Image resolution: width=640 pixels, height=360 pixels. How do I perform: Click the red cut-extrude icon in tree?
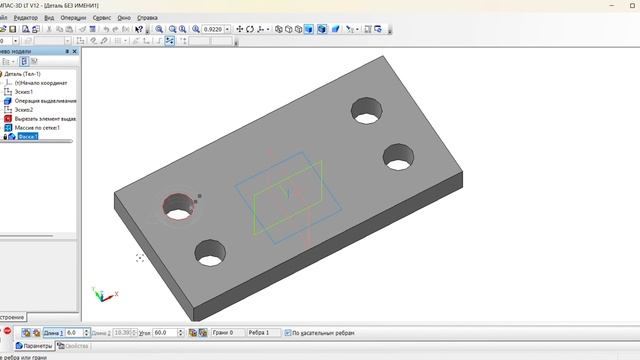click(8, 119)
